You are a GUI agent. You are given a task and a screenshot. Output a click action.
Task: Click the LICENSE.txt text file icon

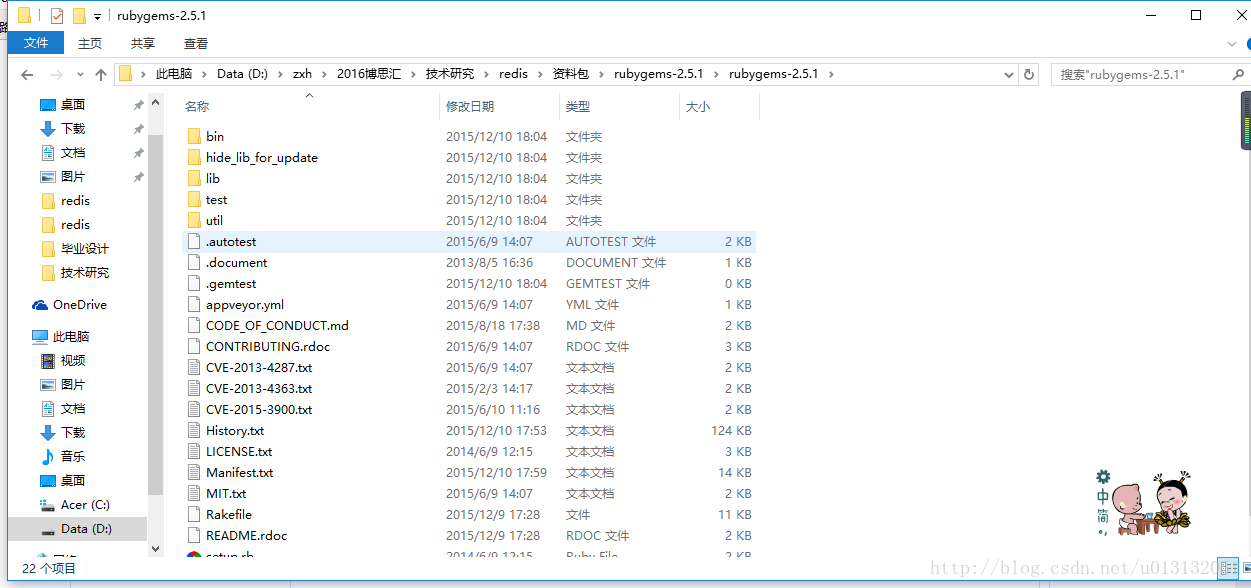point(194,451)
